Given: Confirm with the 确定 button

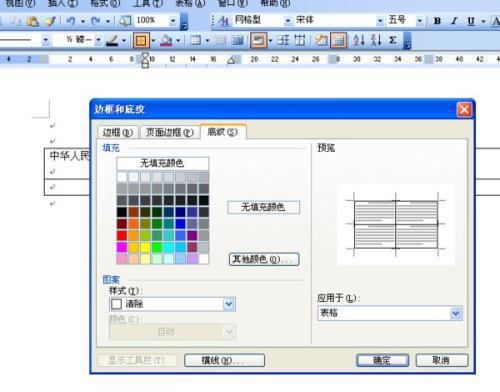Looking at the screenshot, I should (x=383, y=360).
